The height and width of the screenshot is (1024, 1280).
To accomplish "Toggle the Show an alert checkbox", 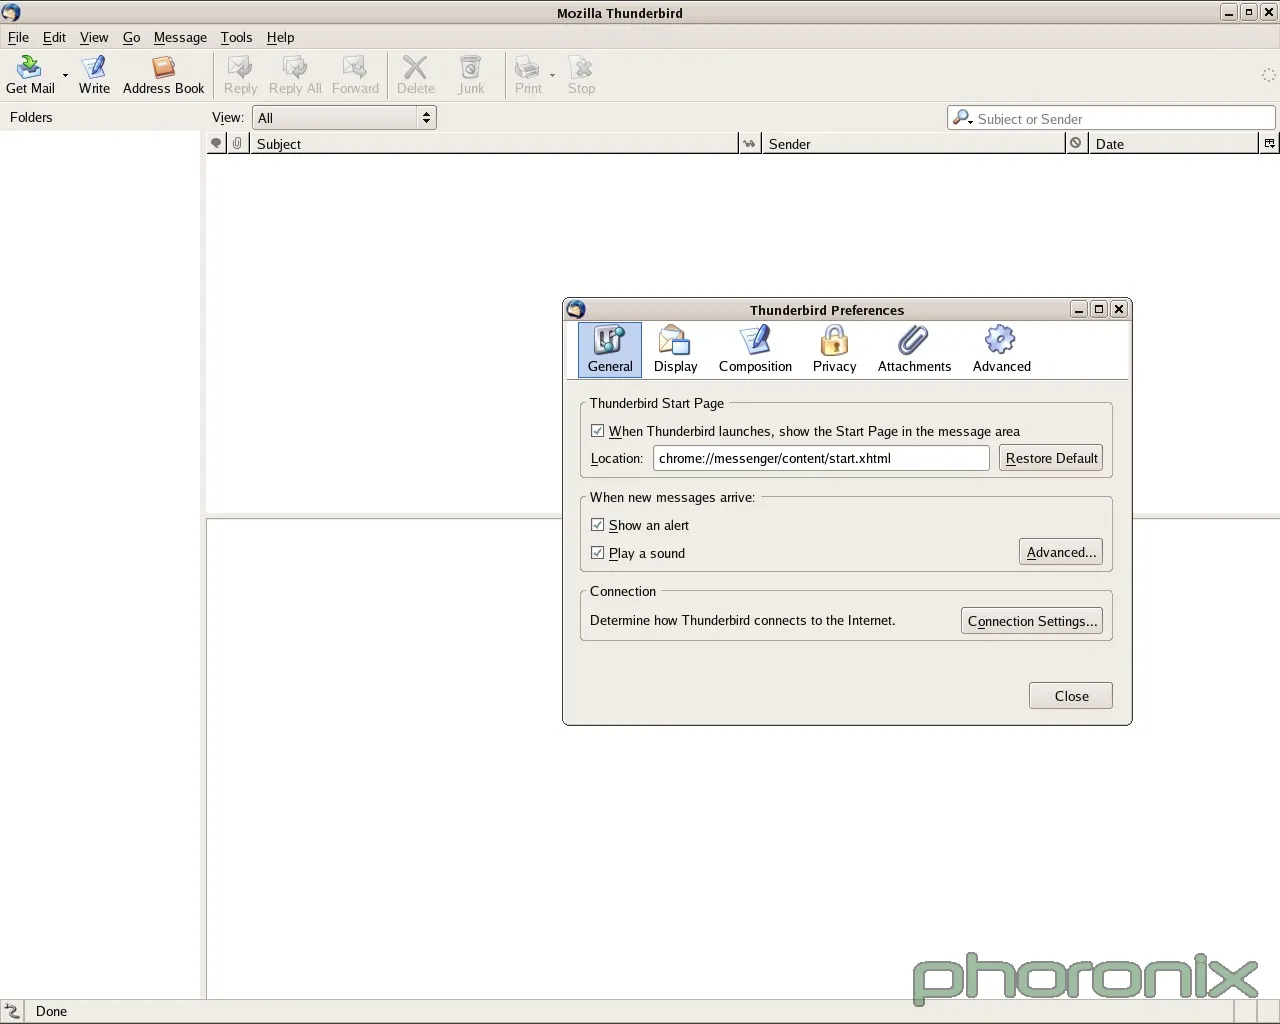I will (598, 525).
